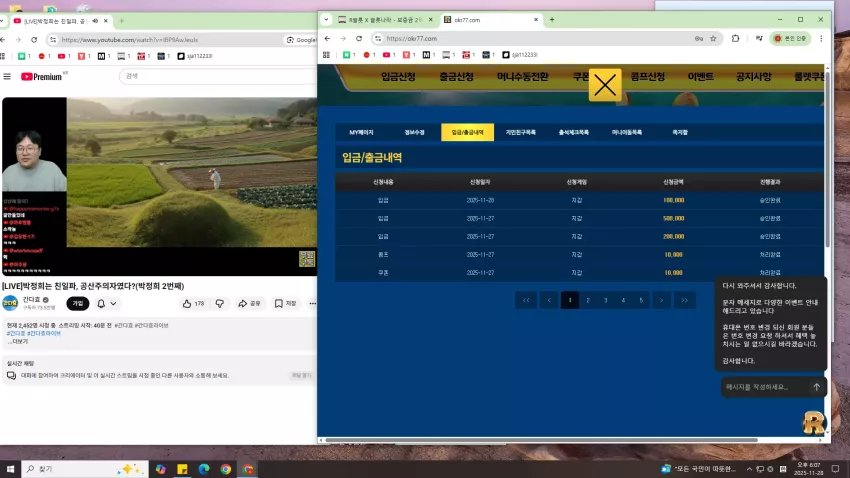Viewport: 850px width, 478px height.
Task: Click the YouTube search box
Action: click(x=217, y=76)
